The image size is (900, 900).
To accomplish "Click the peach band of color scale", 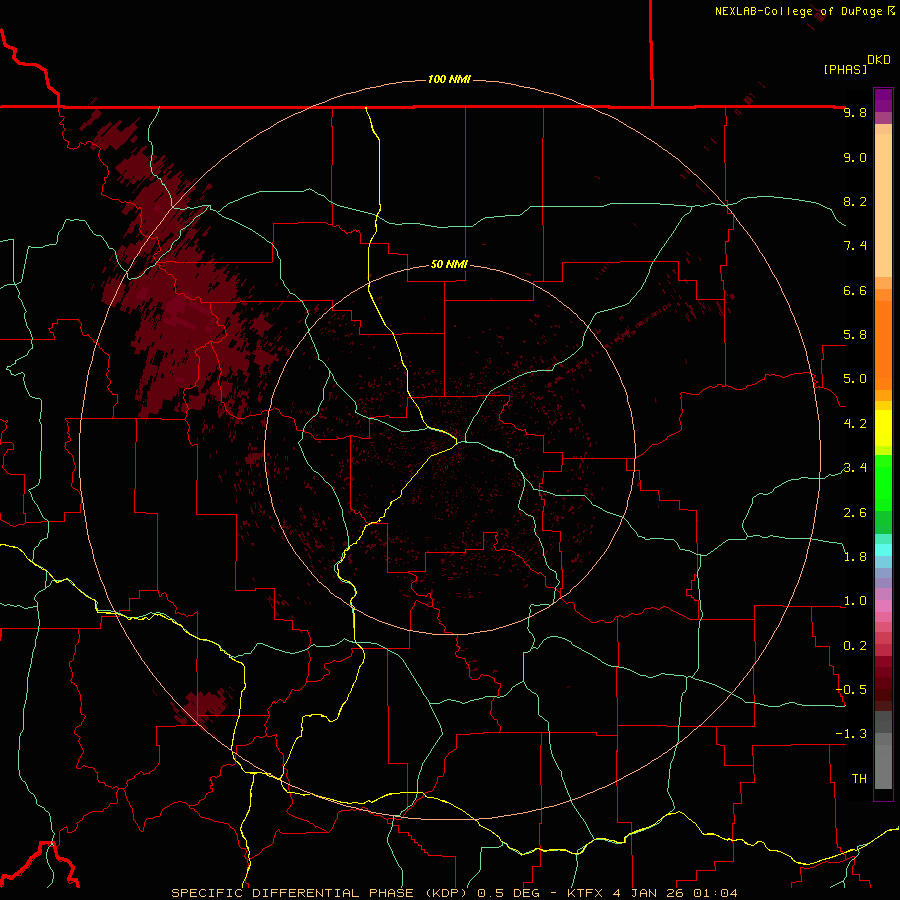I will point(883,205).
